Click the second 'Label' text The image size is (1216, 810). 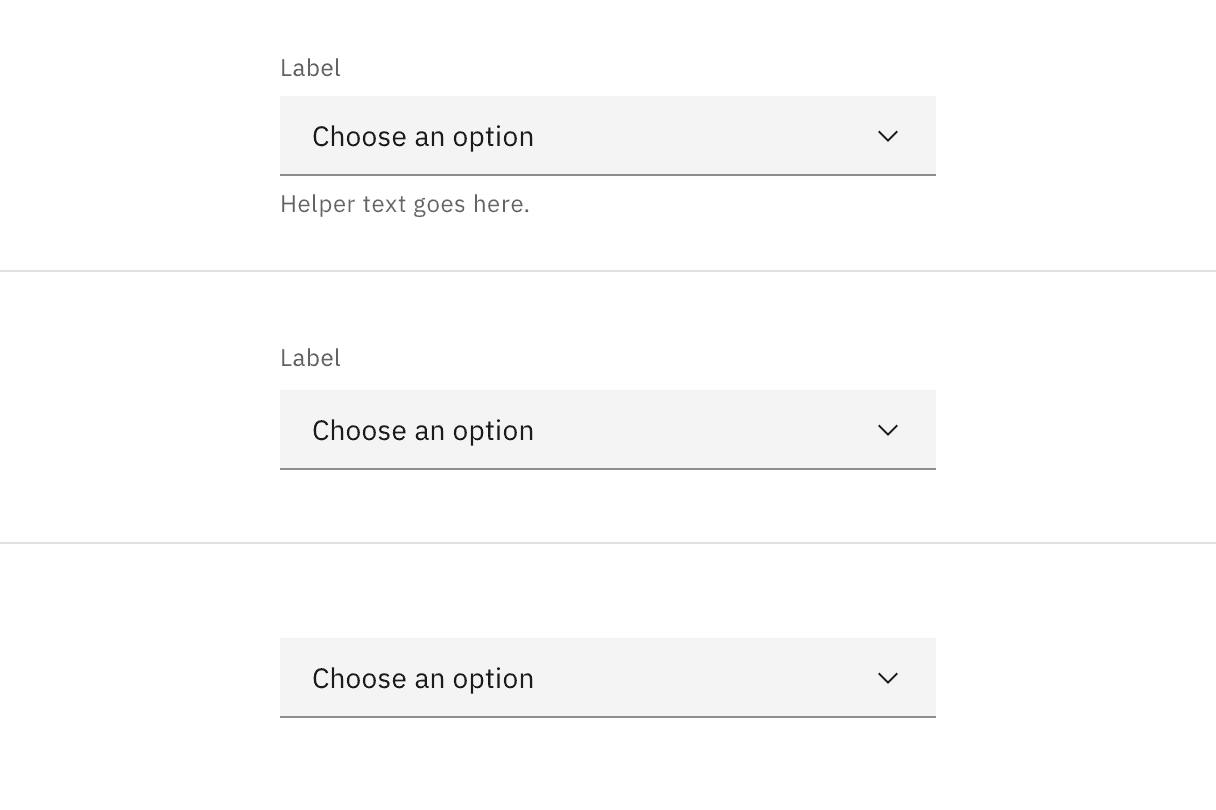tap(310, 358)
